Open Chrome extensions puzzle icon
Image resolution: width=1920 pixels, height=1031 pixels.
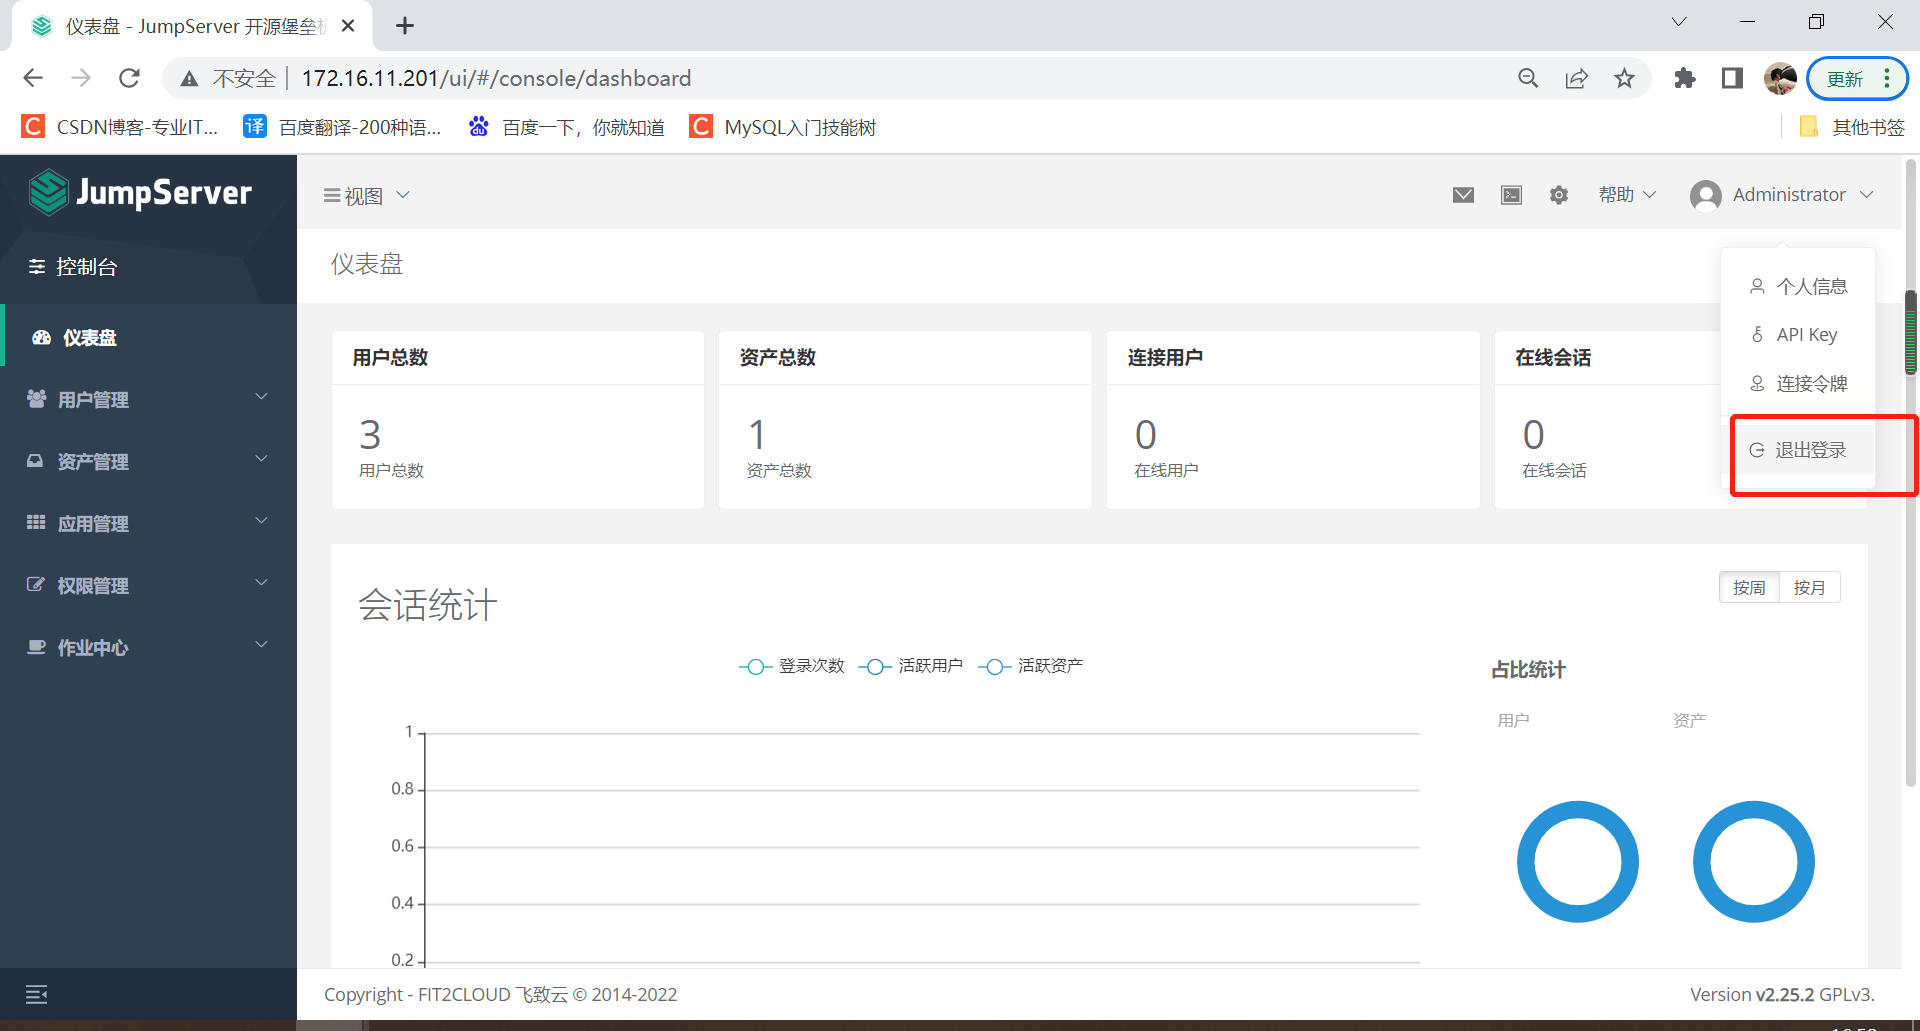(1685, 78)
